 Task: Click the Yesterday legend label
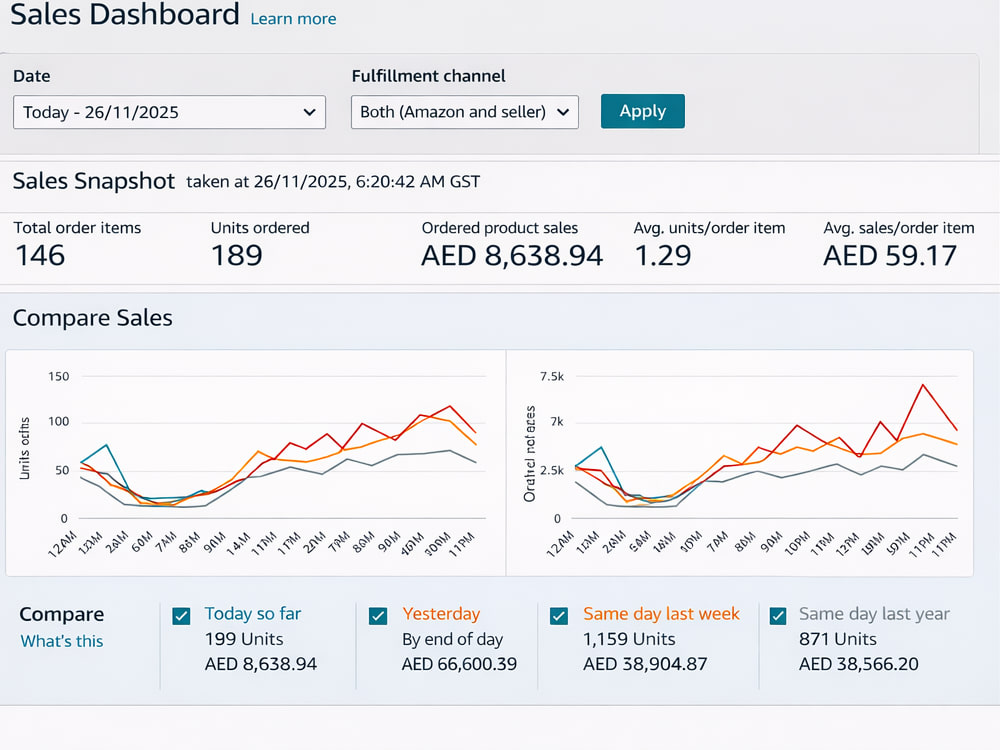[441, 614]
